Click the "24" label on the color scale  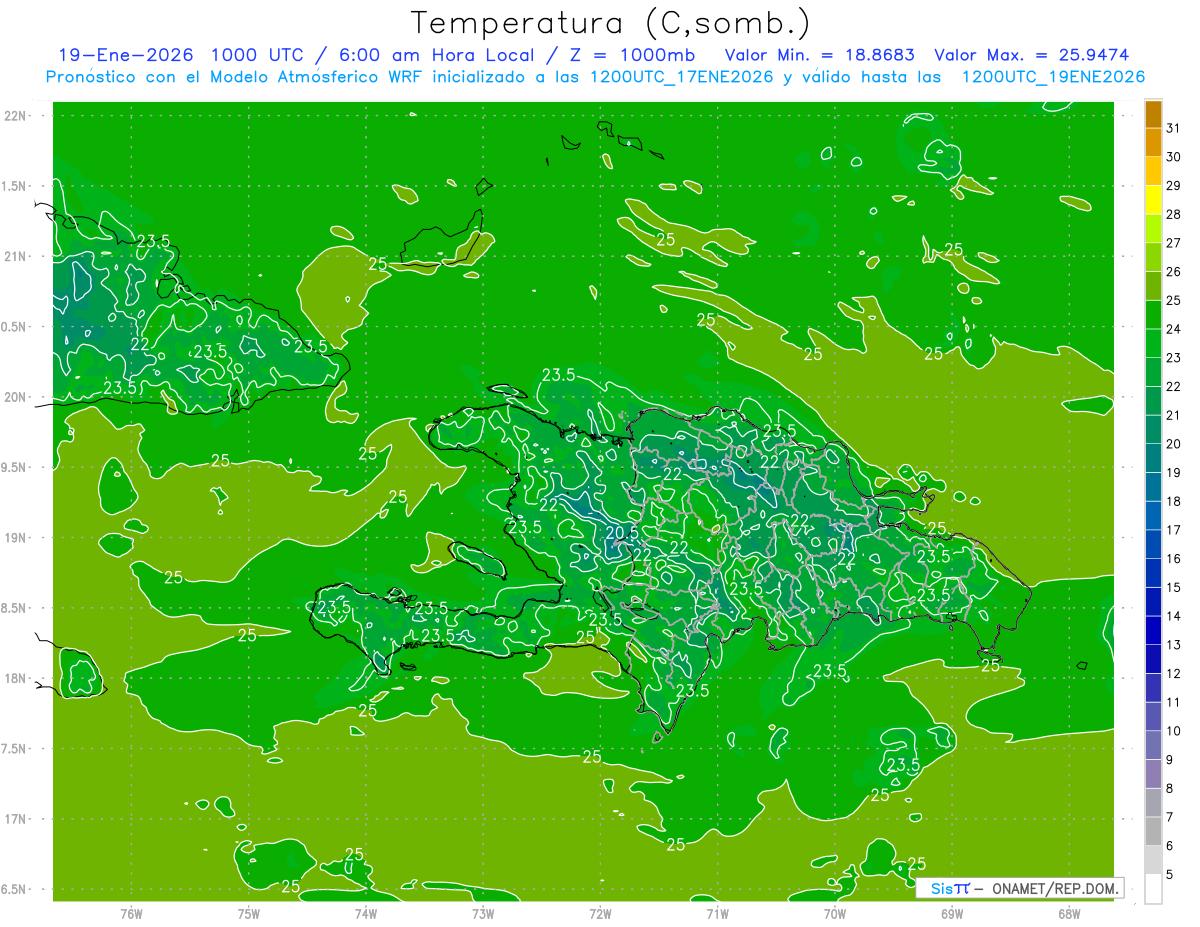[1174, 328]
